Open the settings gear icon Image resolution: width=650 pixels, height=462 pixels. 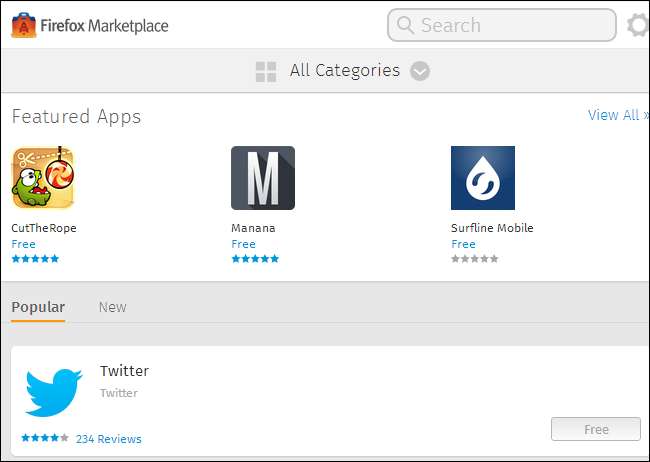pos(637,25)
